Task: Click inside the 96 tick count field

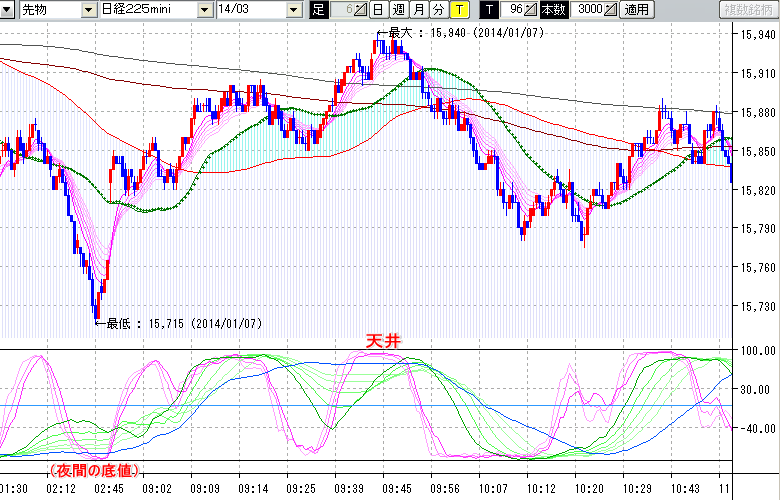Action: point(514,10)
